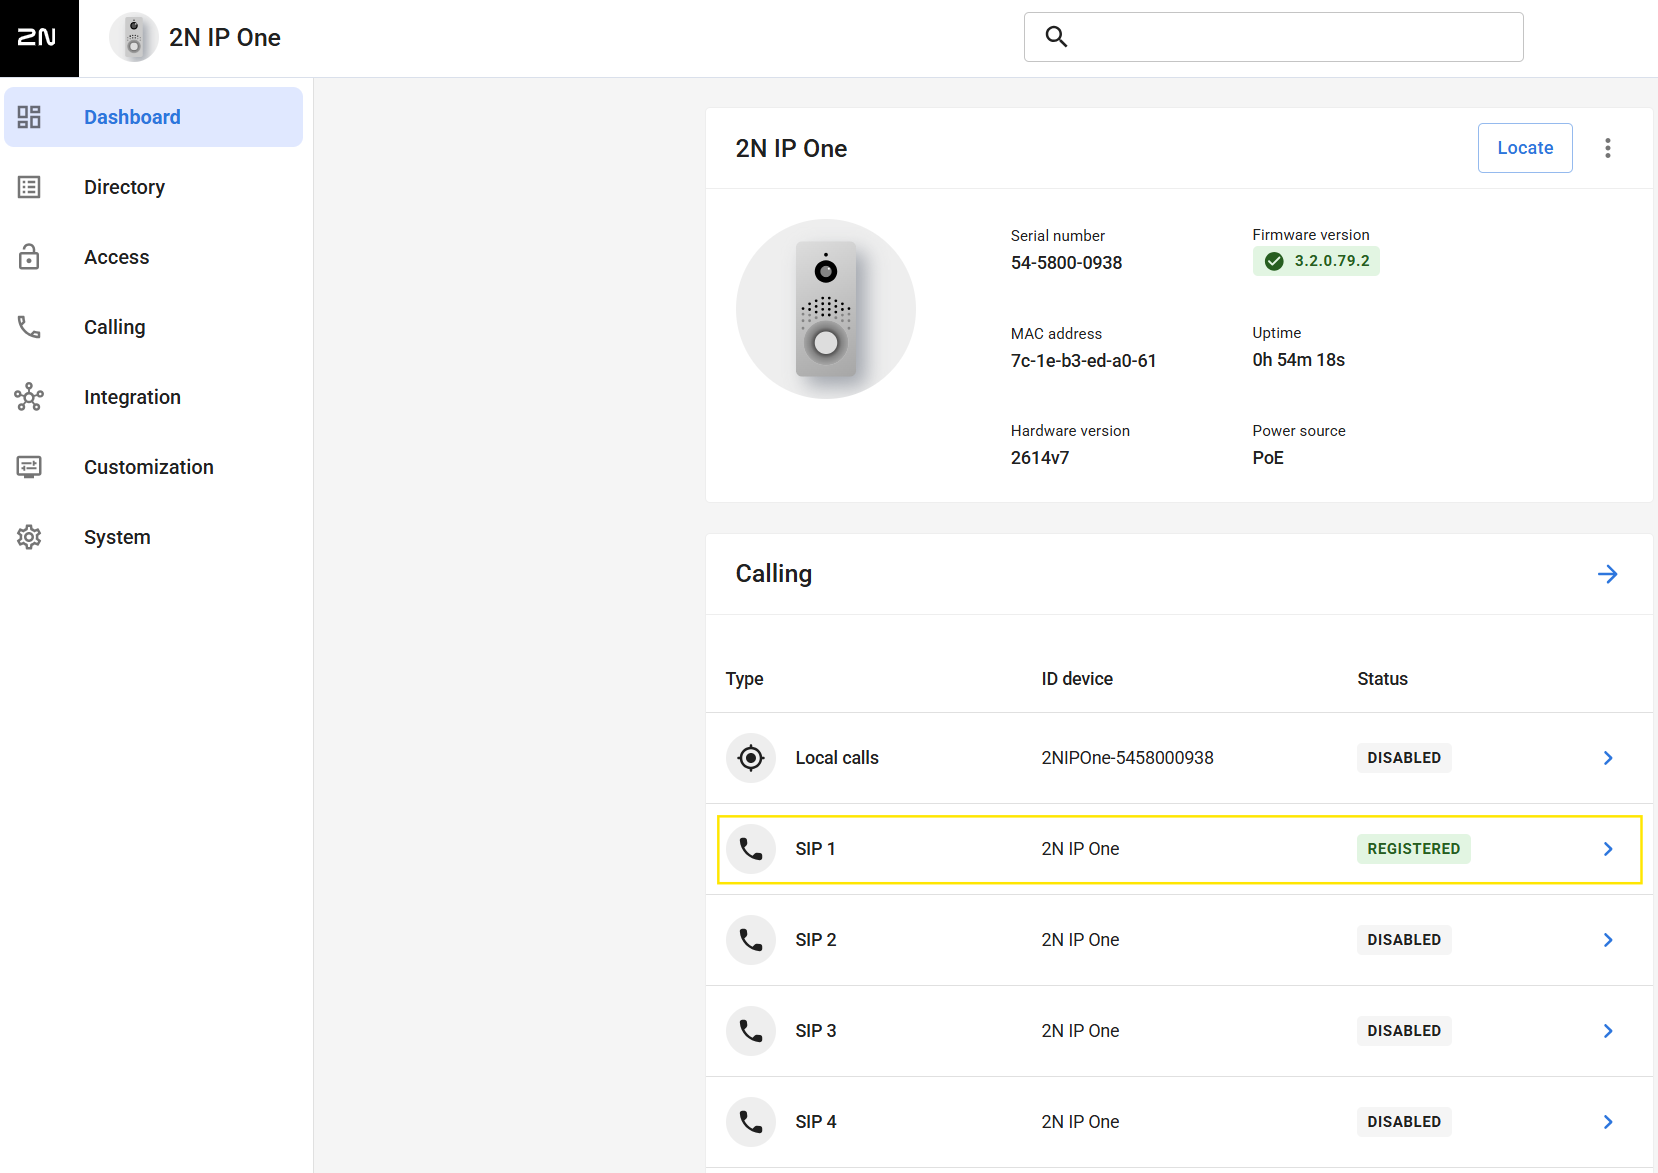The width and height of the screenshot is (1658, 1173).
Task: Click the System gear icon in the sidebar
Action: (29, 537)
